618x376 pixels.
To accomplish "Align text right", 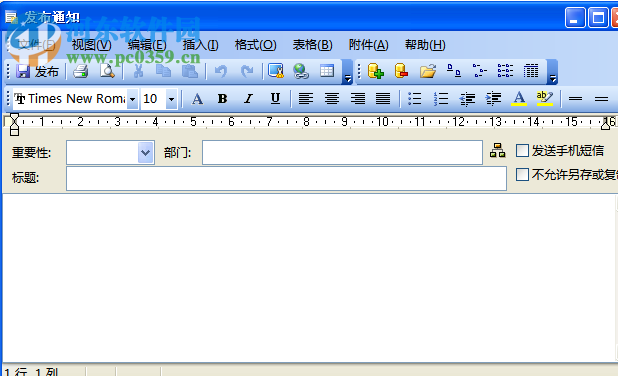I will coord(357,99).
